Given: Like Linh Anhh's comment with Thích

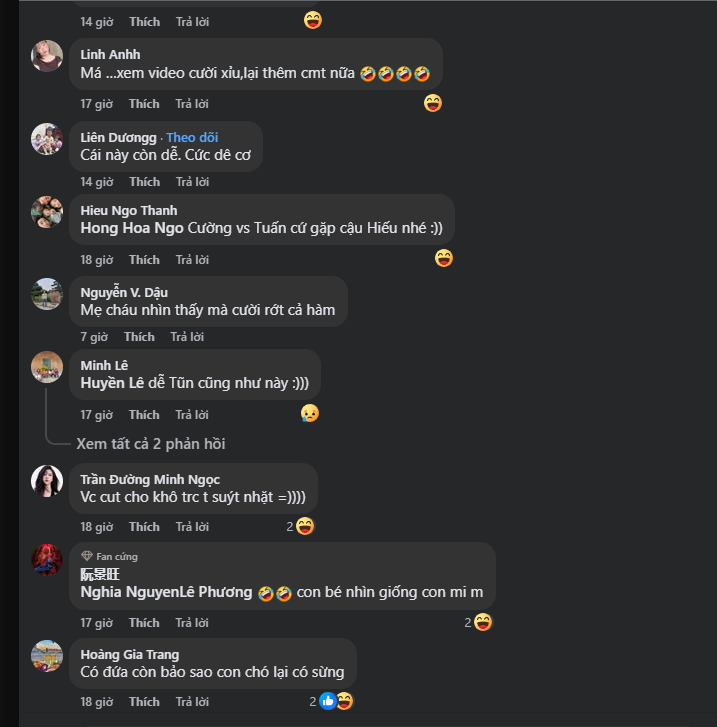Looking at the screenshot, I should click(144, 103).
